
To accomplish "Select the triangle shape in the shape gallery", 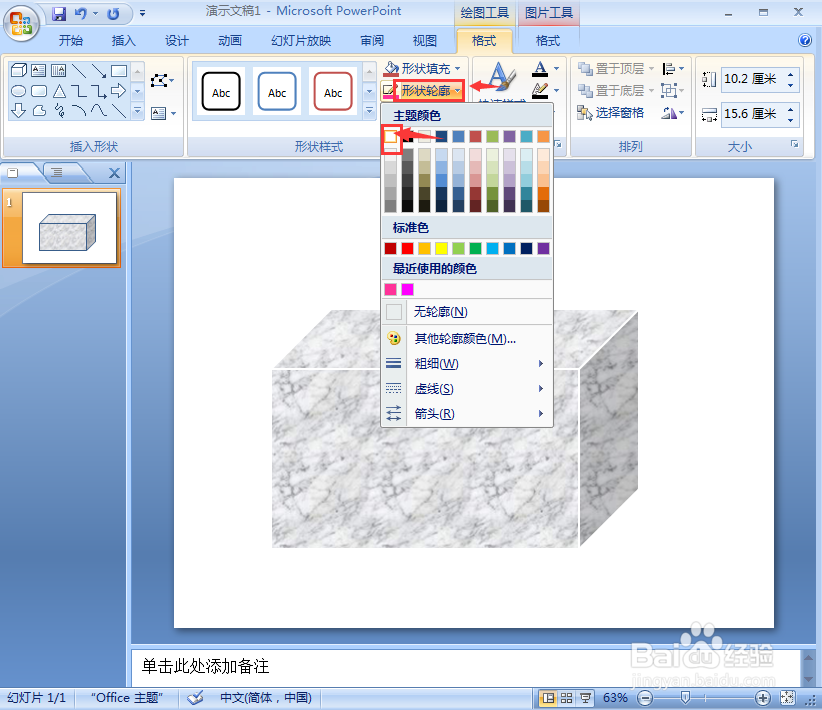I will 59,91.
